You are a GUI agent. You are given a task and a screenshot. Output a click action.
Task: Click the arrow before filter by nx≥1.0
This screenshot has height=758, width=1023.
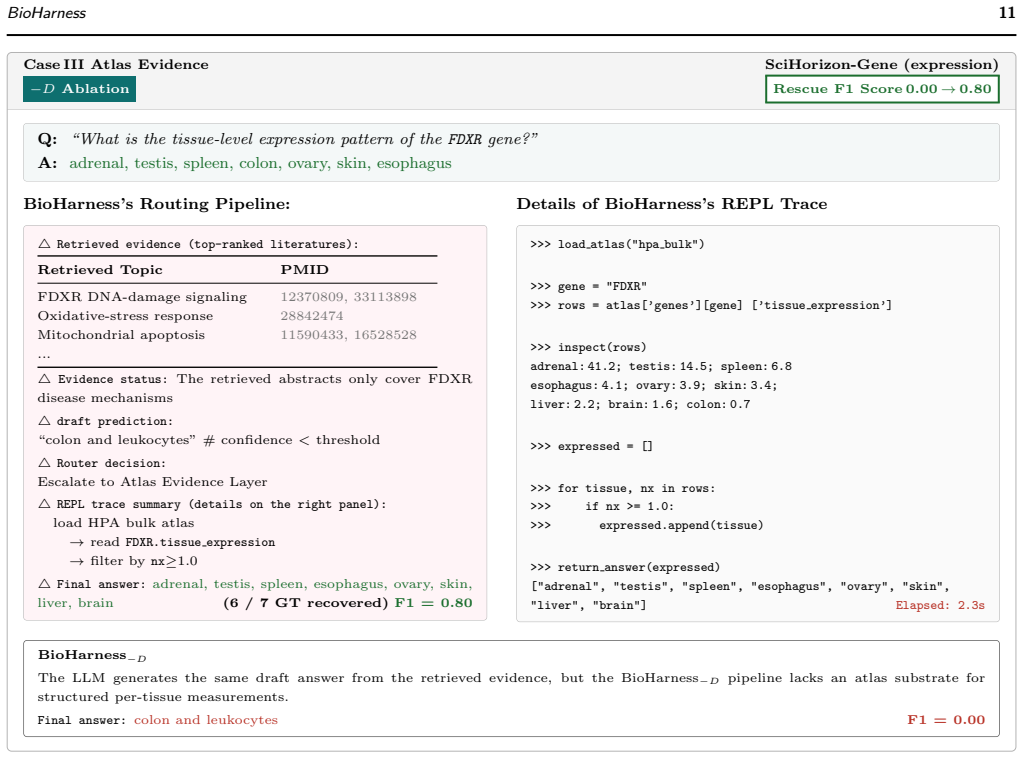tap(77, 561)
